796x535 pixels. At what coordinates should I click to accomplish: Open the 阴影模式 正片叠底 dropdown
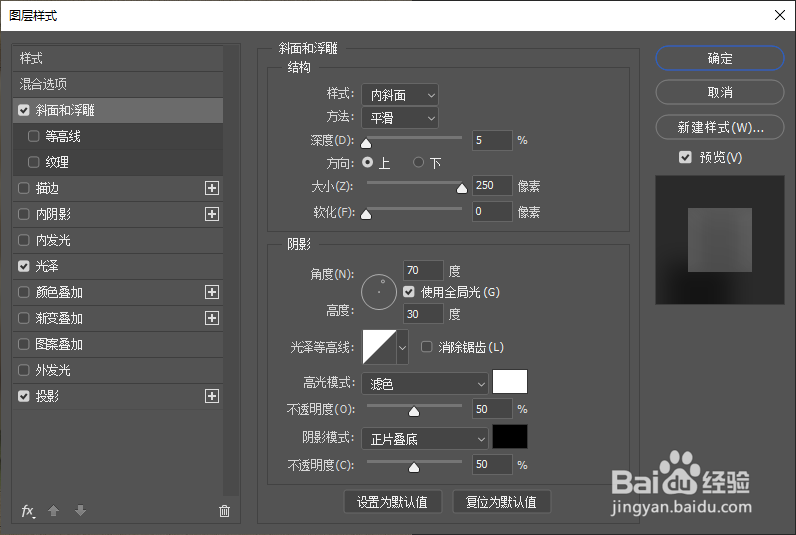(x=425, y=439)
